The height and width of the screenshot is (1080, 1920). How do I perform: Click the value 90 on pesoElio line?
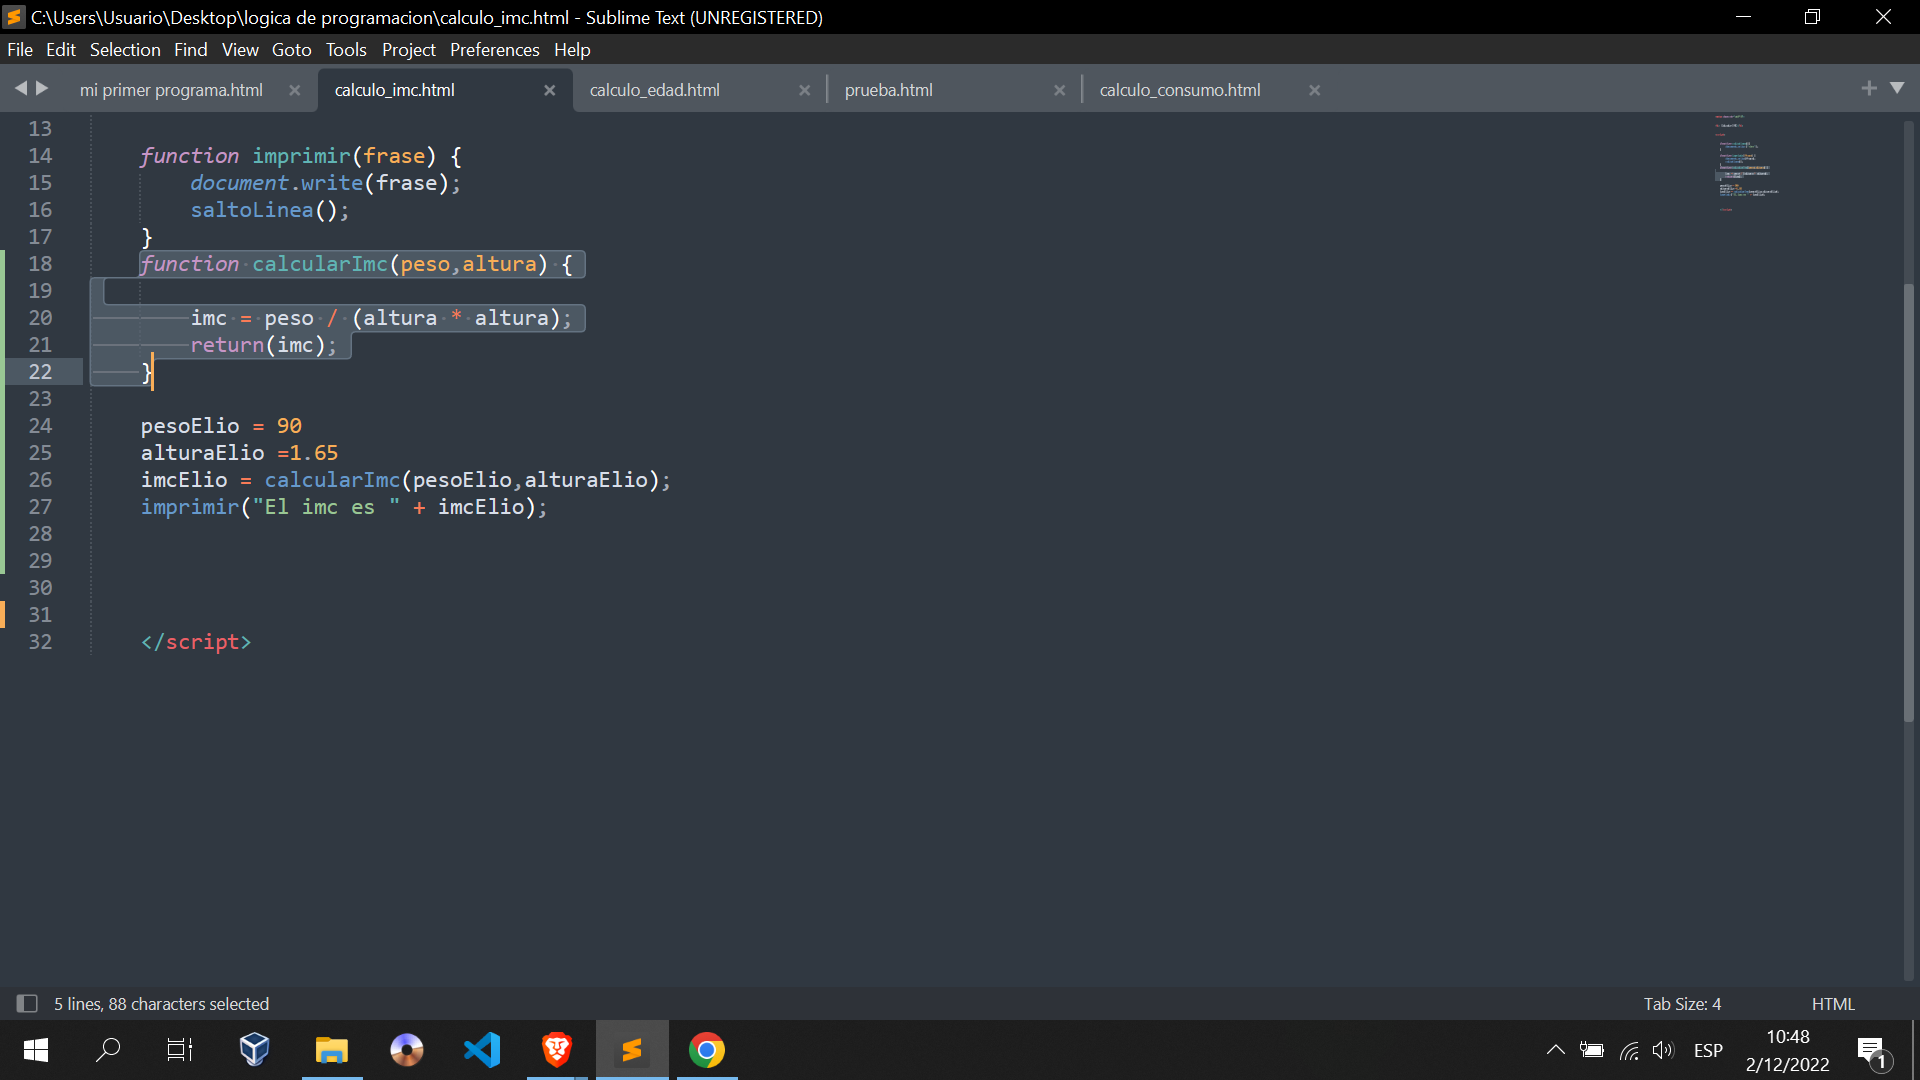[x=289, y=426]
